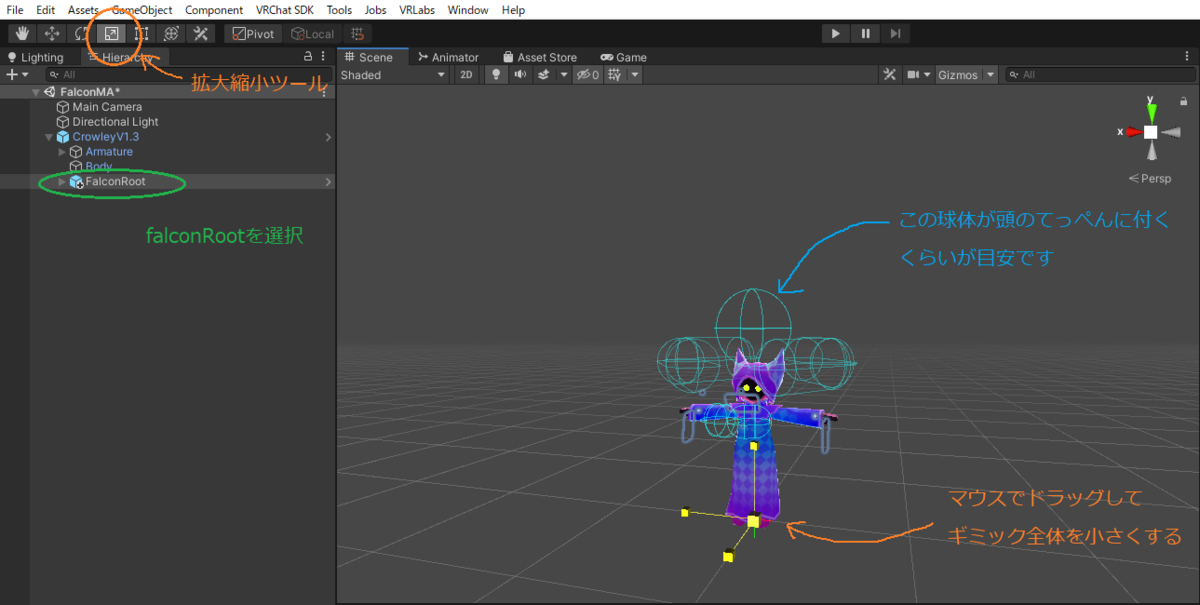Select the Hand tool in the toolbar
The image size is (1200, 605).
(x=22, y=33)
